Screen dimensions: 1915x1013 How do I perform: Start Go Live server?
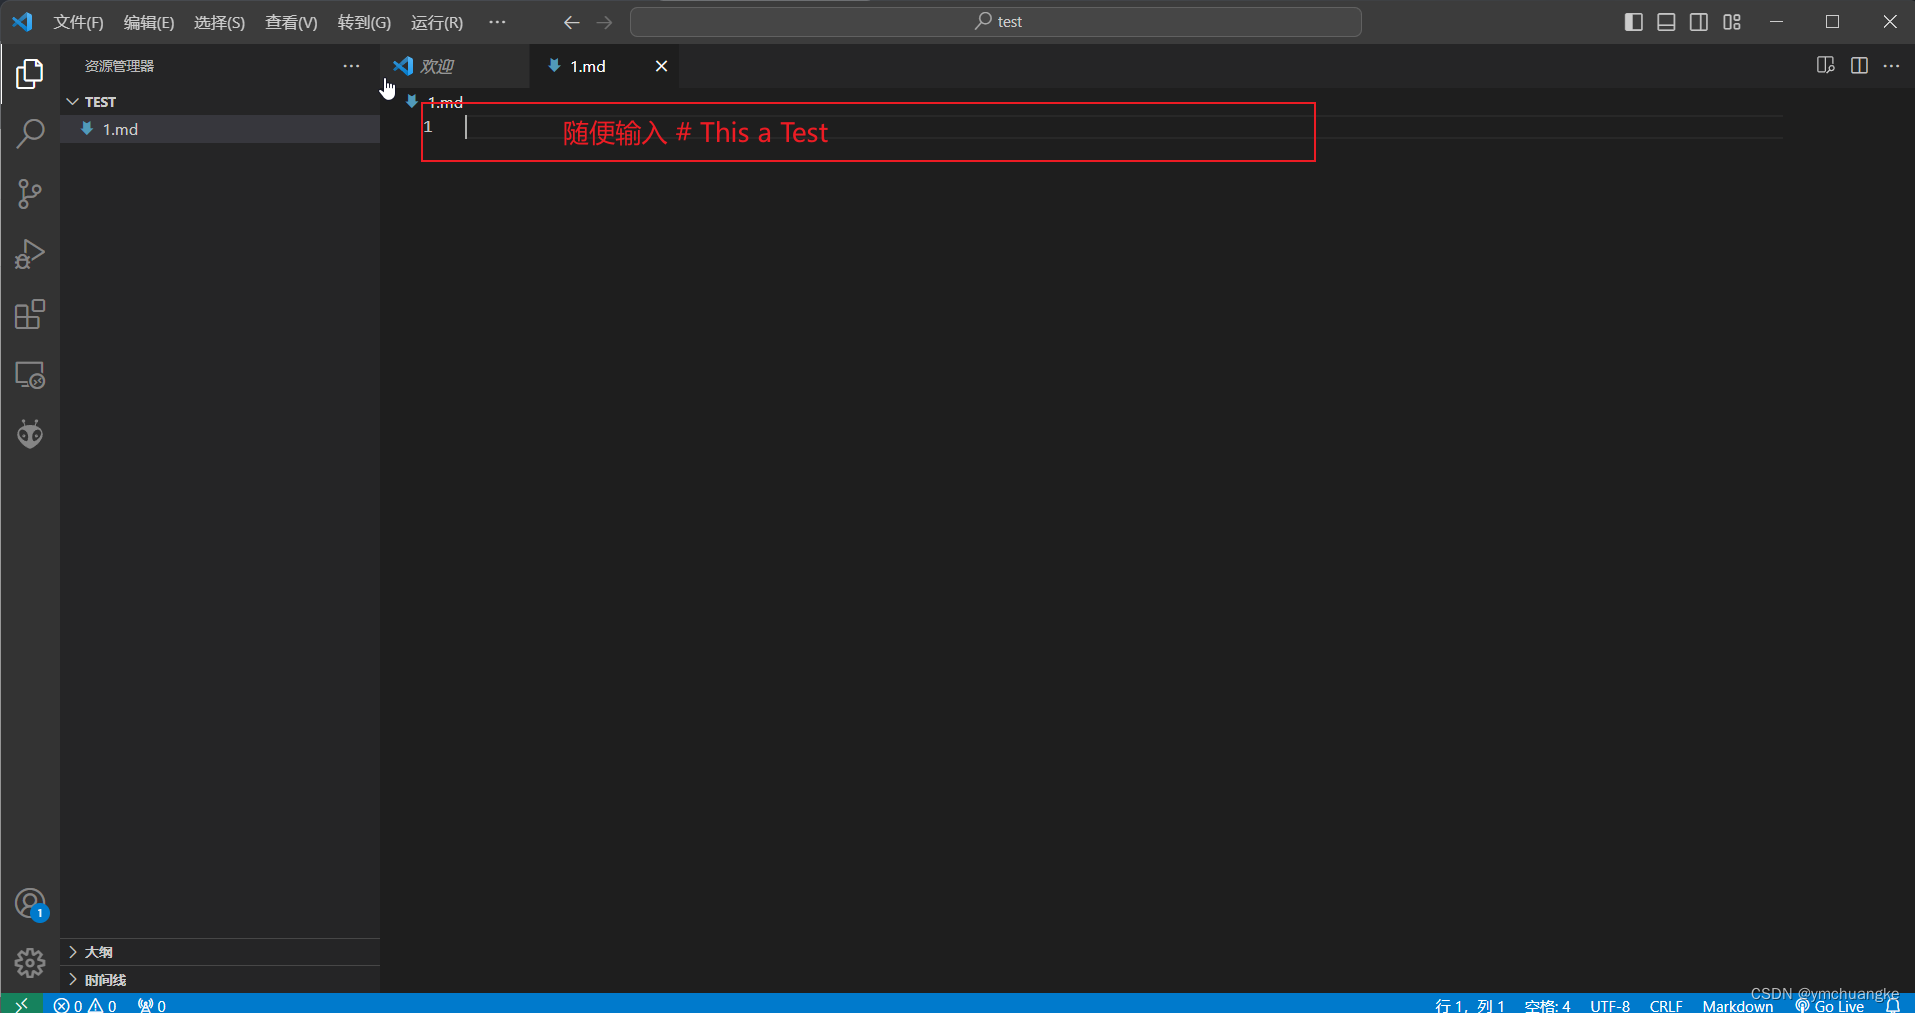click(1830, 1006)
